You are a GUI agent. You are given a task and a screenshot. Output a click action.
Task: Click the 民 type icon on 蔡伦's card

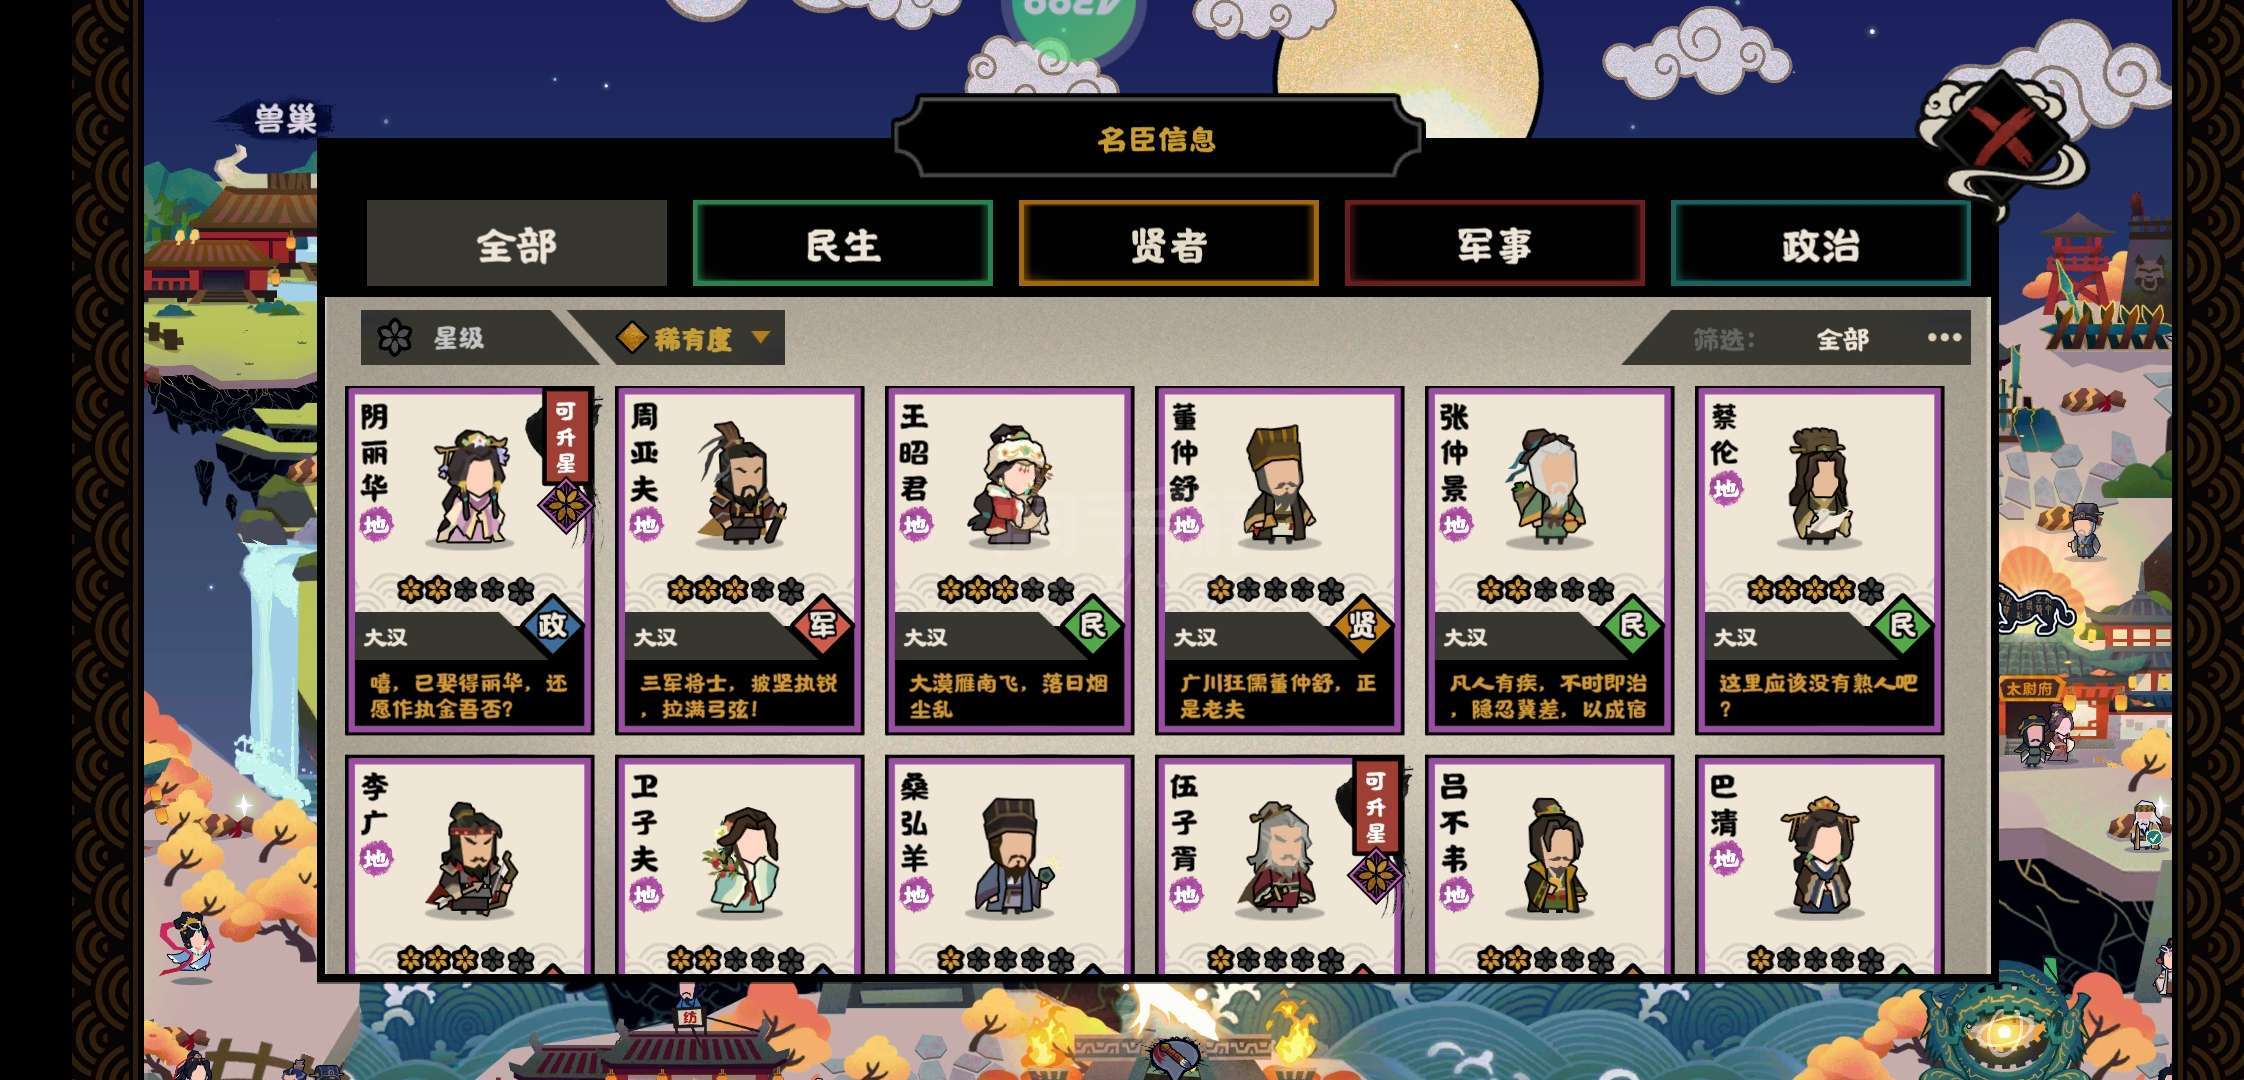coord(1902,626)
